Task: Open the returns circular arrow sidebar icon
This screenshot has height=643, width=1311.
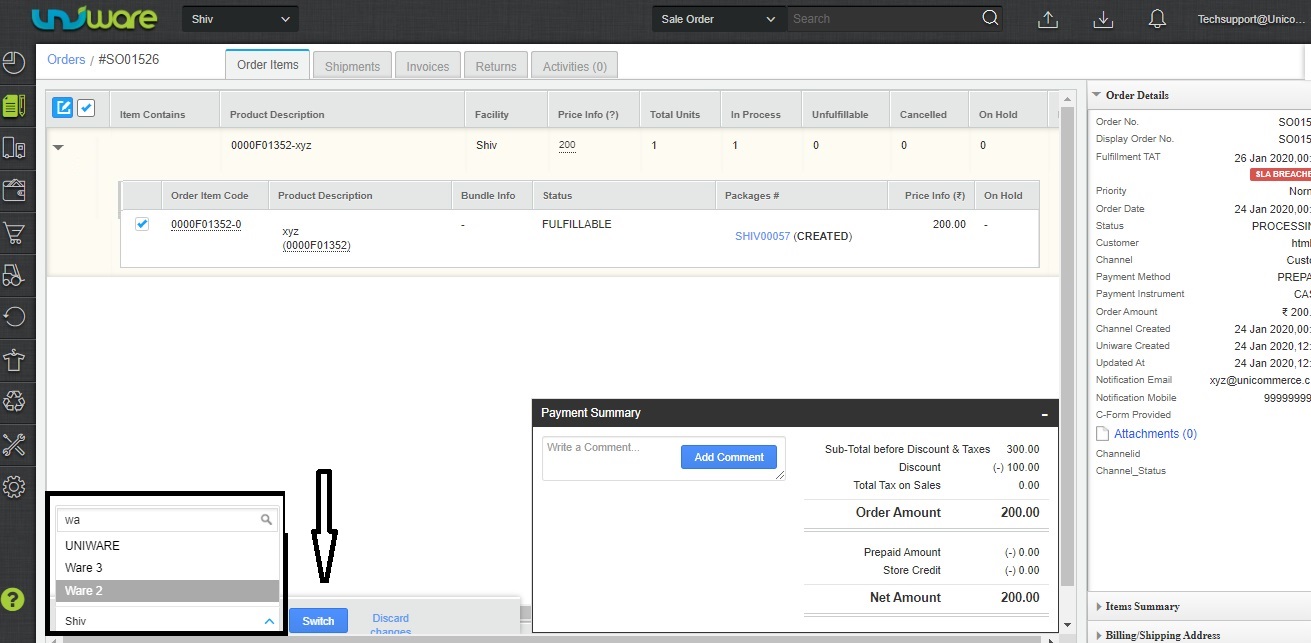Action: pos(14,317)
